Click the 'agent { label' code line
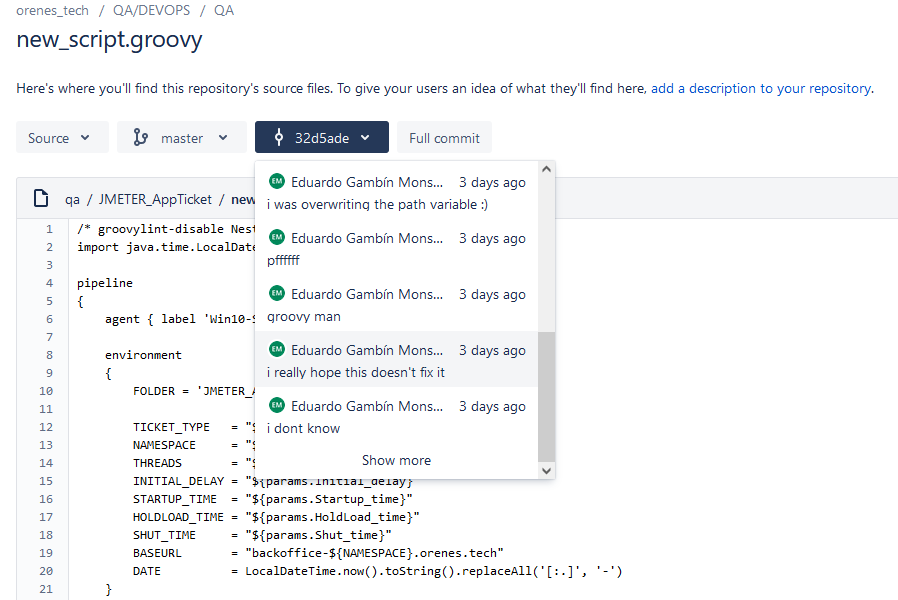 coord(180,319)
